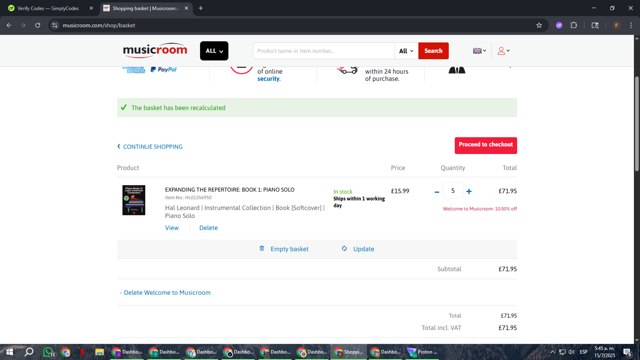The height and width of the screenshot is (360, 640).
Task: Expand the black ALL categories dropdown
Action: tap(214, 51)
